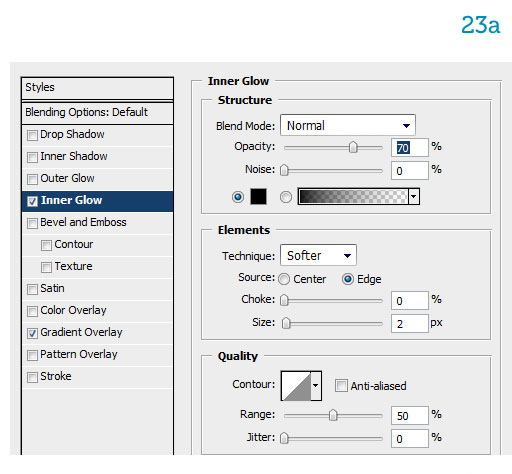Click the Size slider handle
Viewport: 512px width, 474px height.
tap(286, 323)
